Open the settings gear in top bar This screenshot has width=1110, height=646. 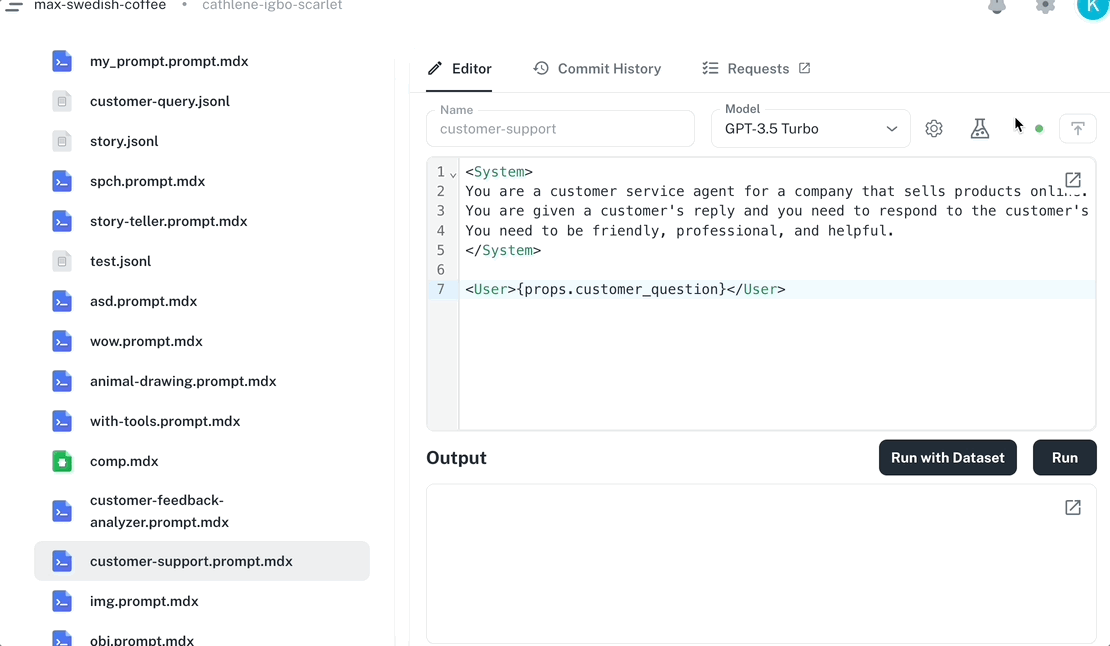[x=1045, y=6]
